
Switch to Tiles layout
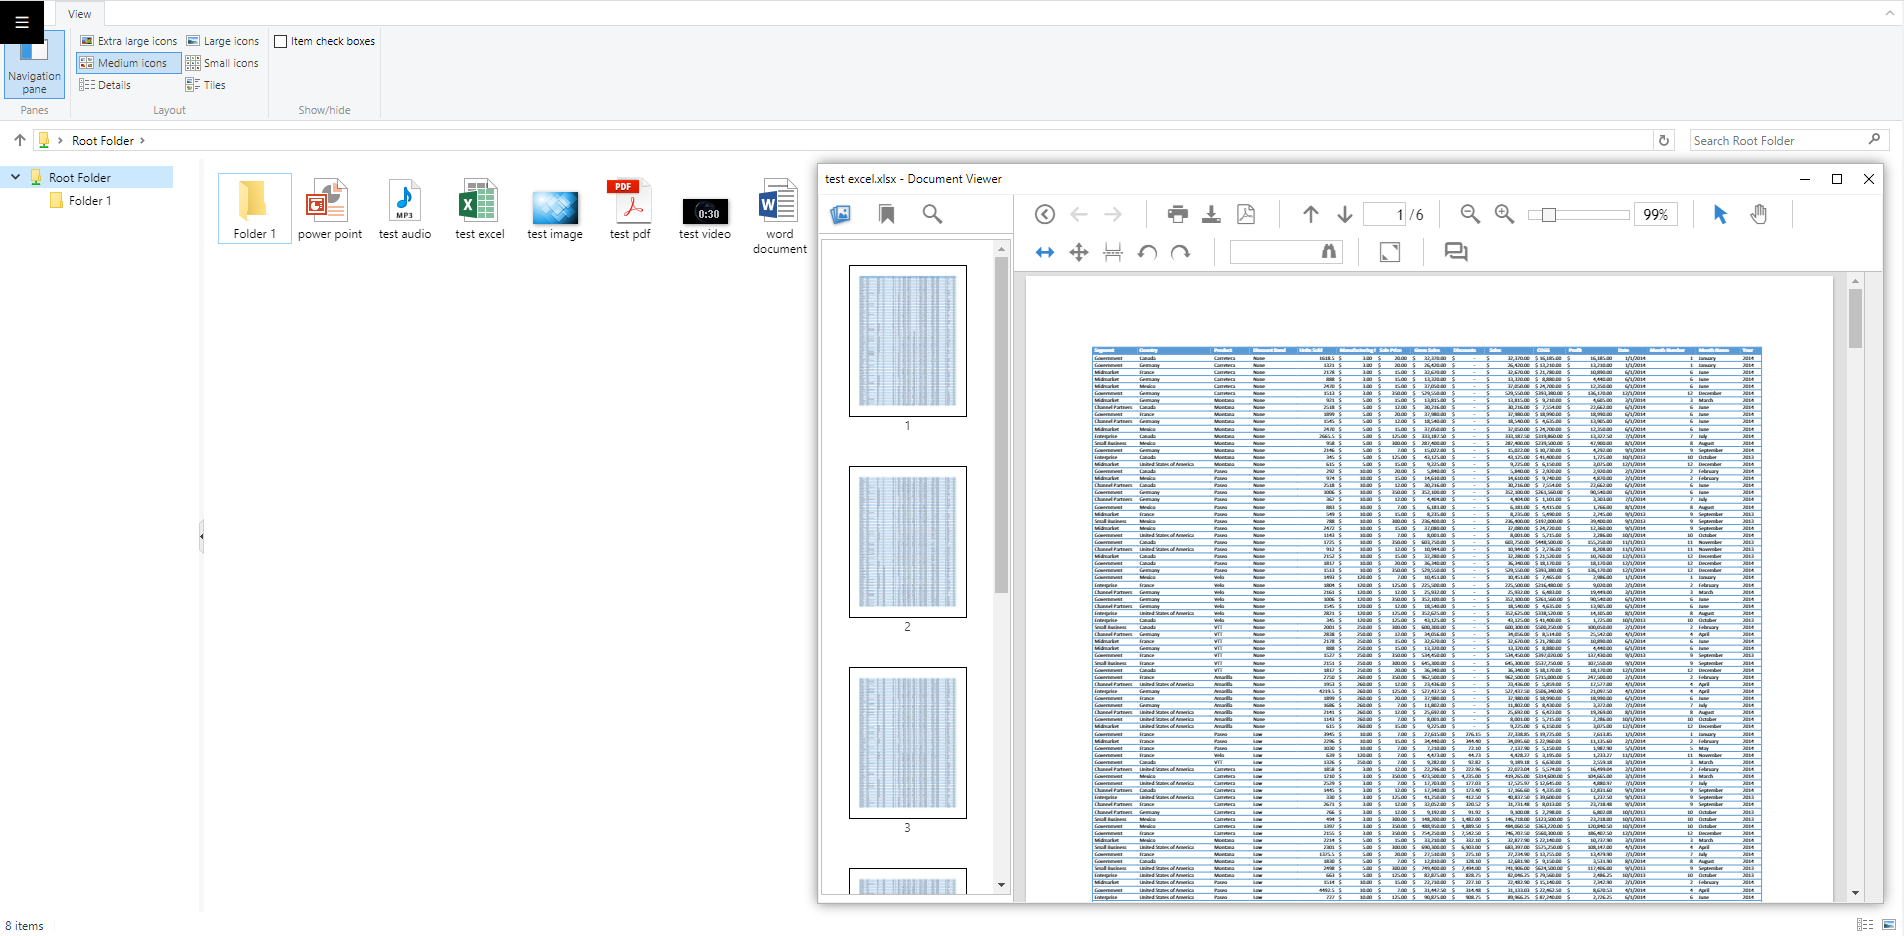(x=205, y=85)
